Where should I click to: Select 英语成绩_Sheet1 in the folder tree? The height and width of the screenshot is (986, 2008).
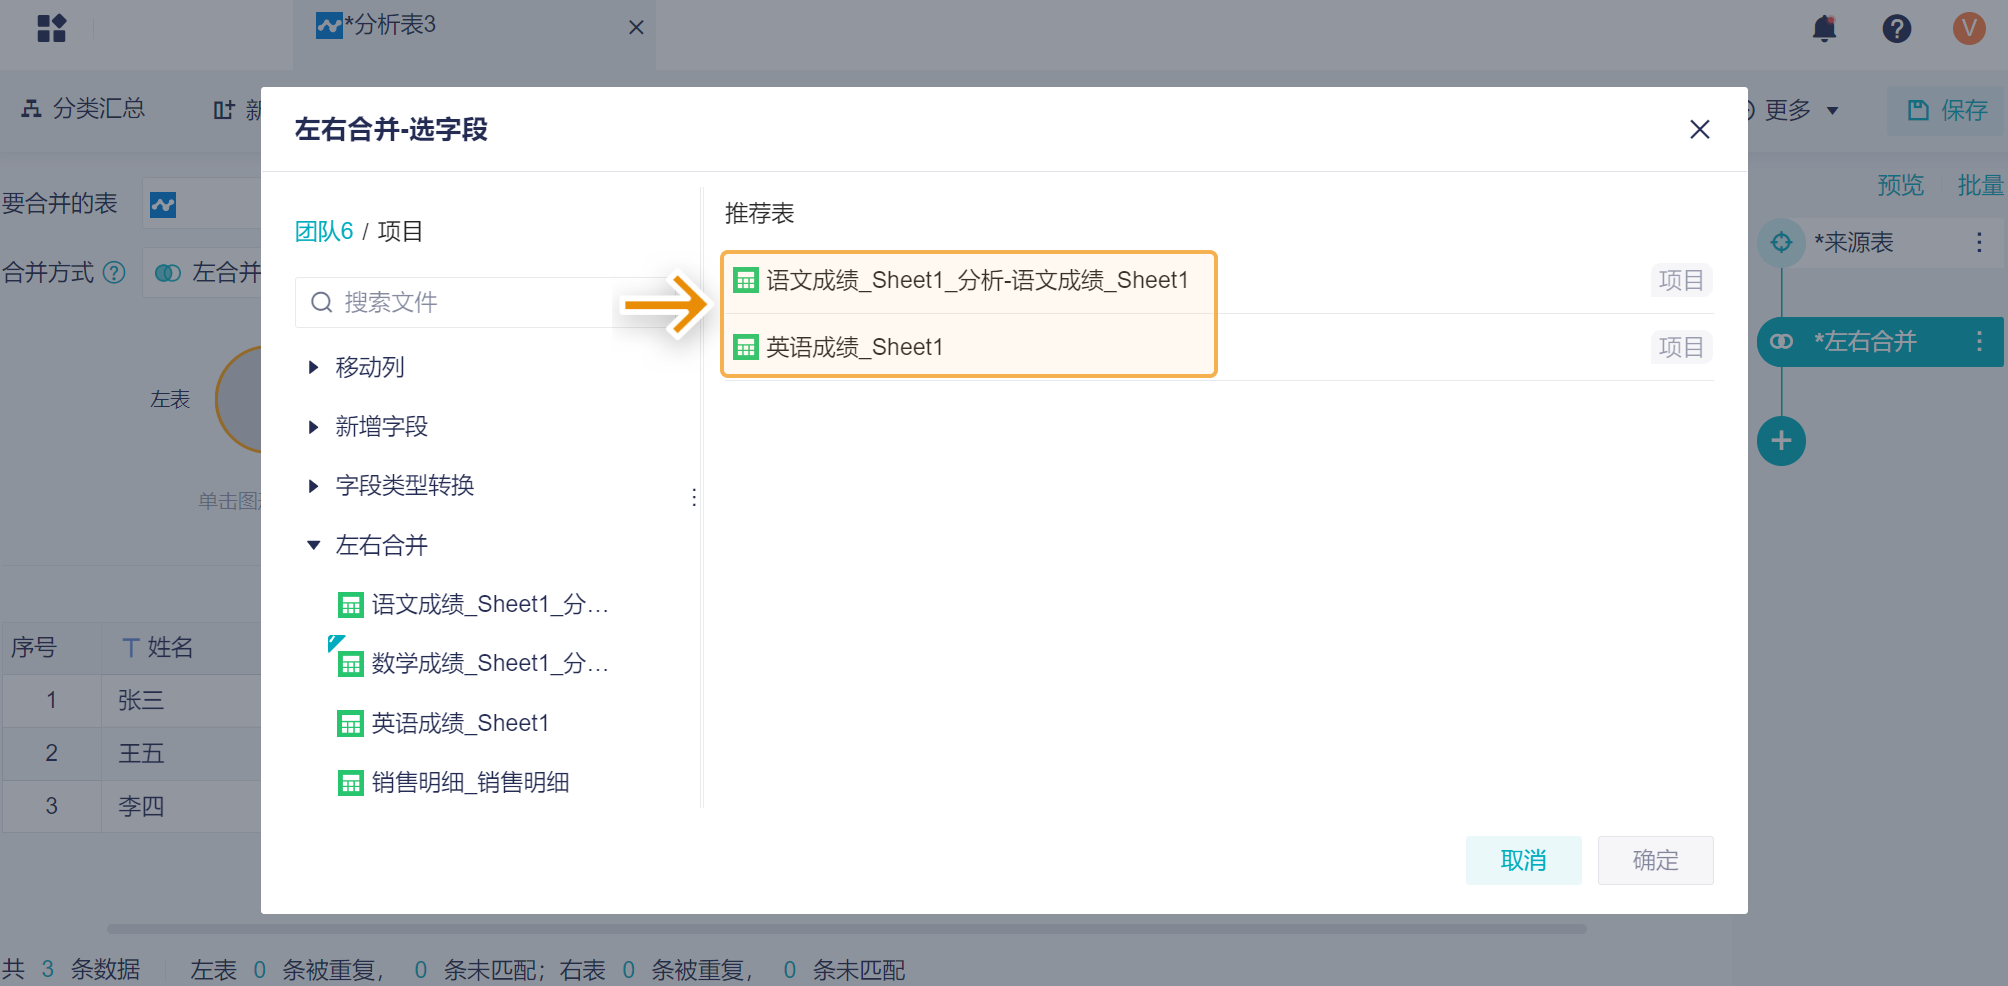444,723
